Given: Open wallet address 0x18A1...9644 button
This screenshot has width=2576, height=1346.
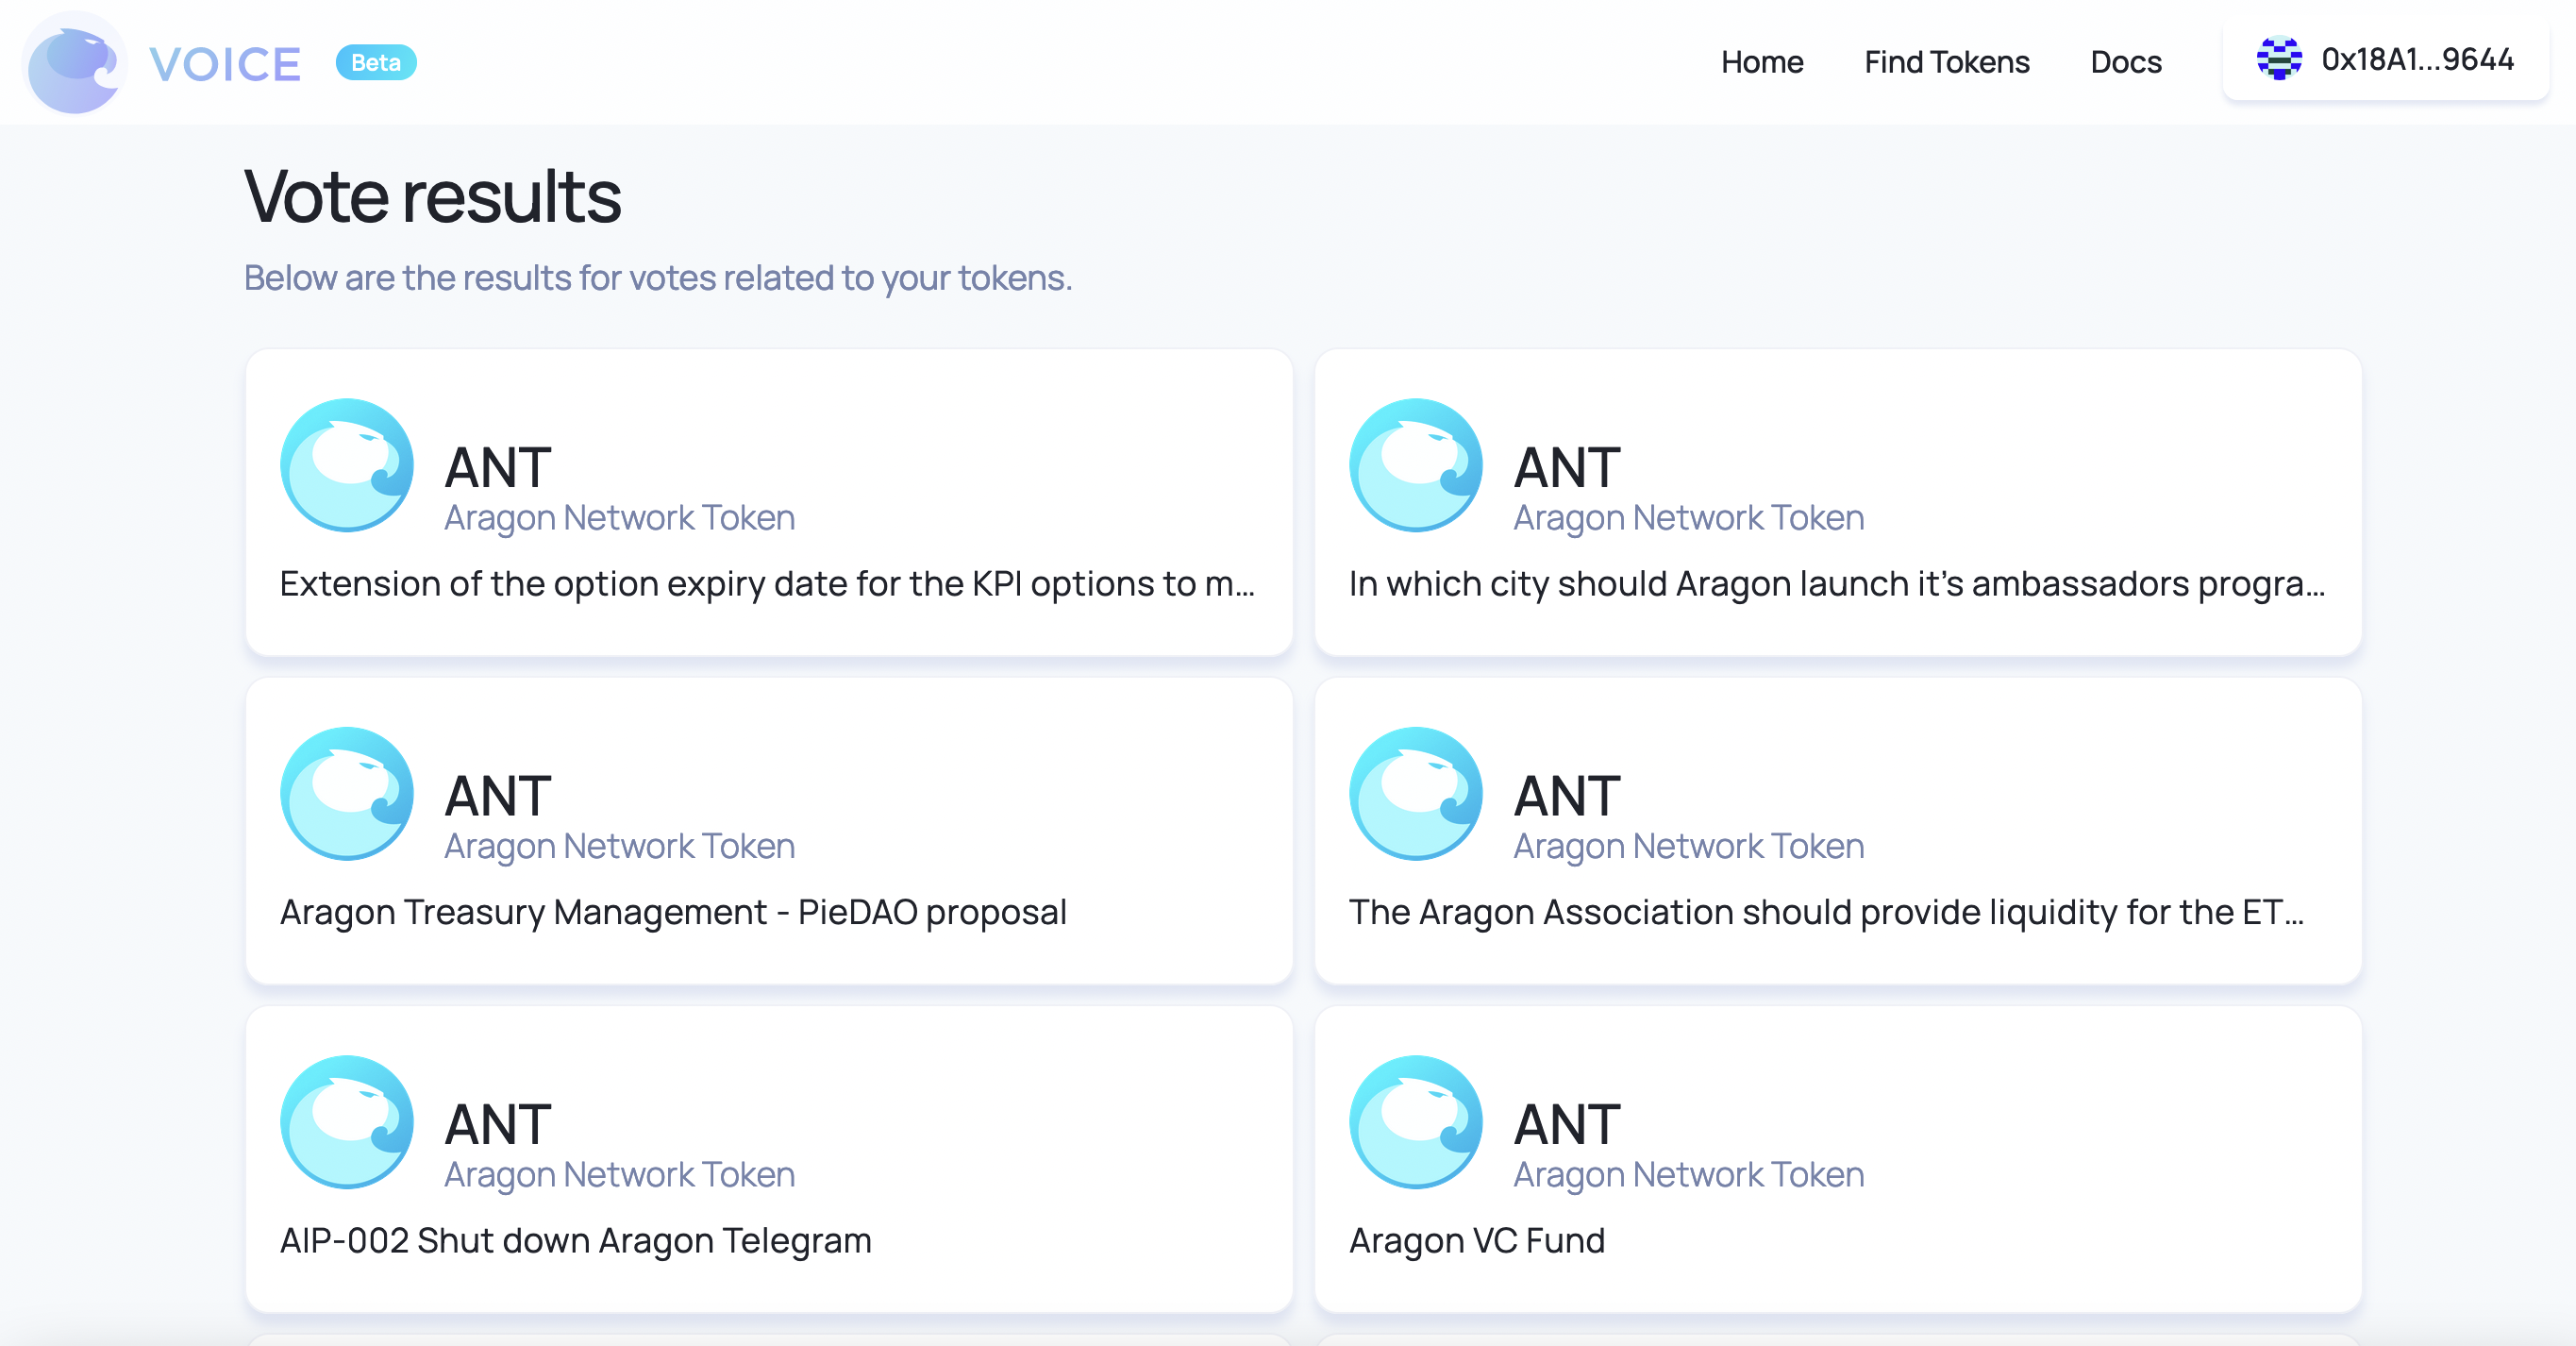Looking at the screenshot, I should point(2385,59).
